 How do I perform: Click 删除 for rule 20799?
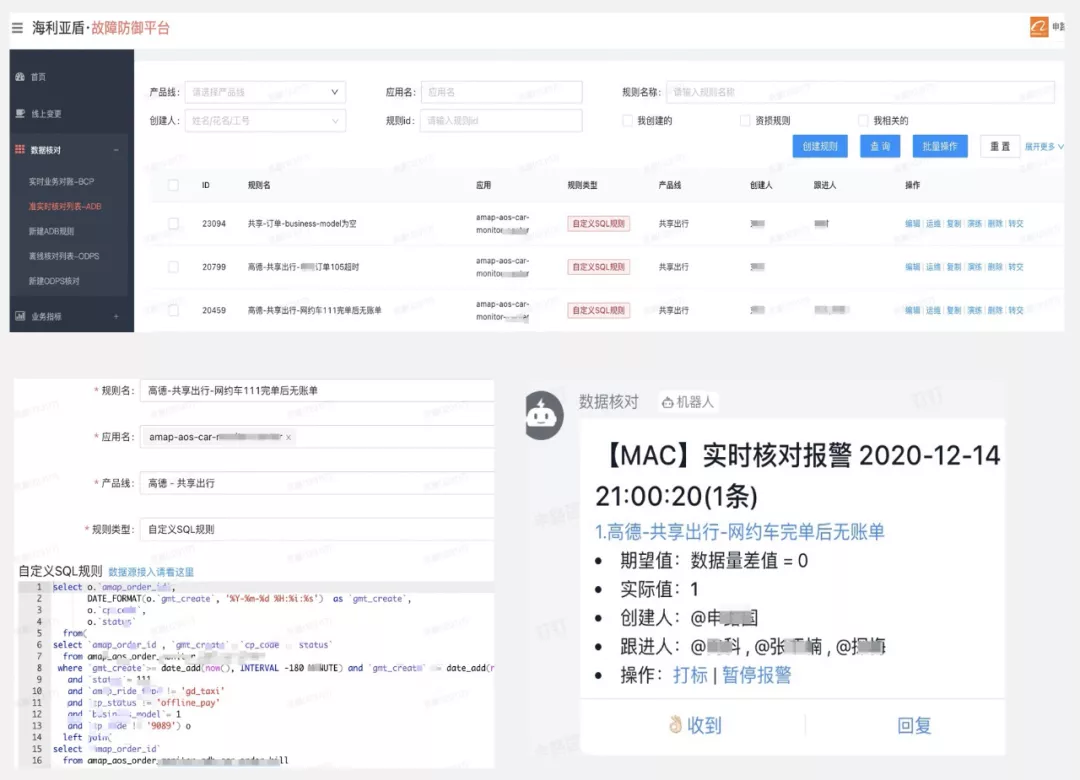(995, 267)
